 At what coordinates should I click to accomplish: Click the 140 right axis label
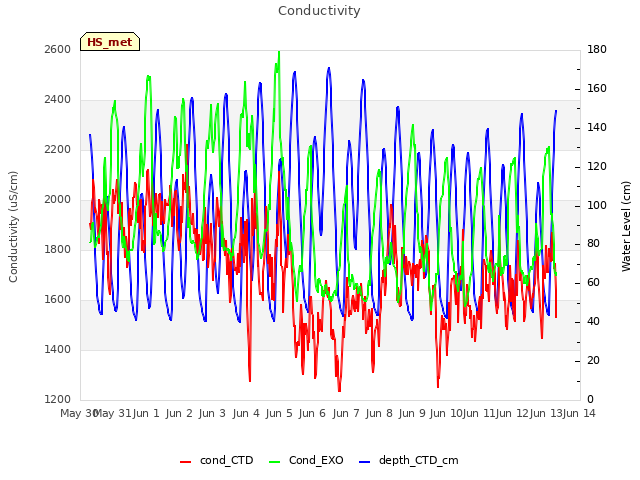(x=597, y=127)
